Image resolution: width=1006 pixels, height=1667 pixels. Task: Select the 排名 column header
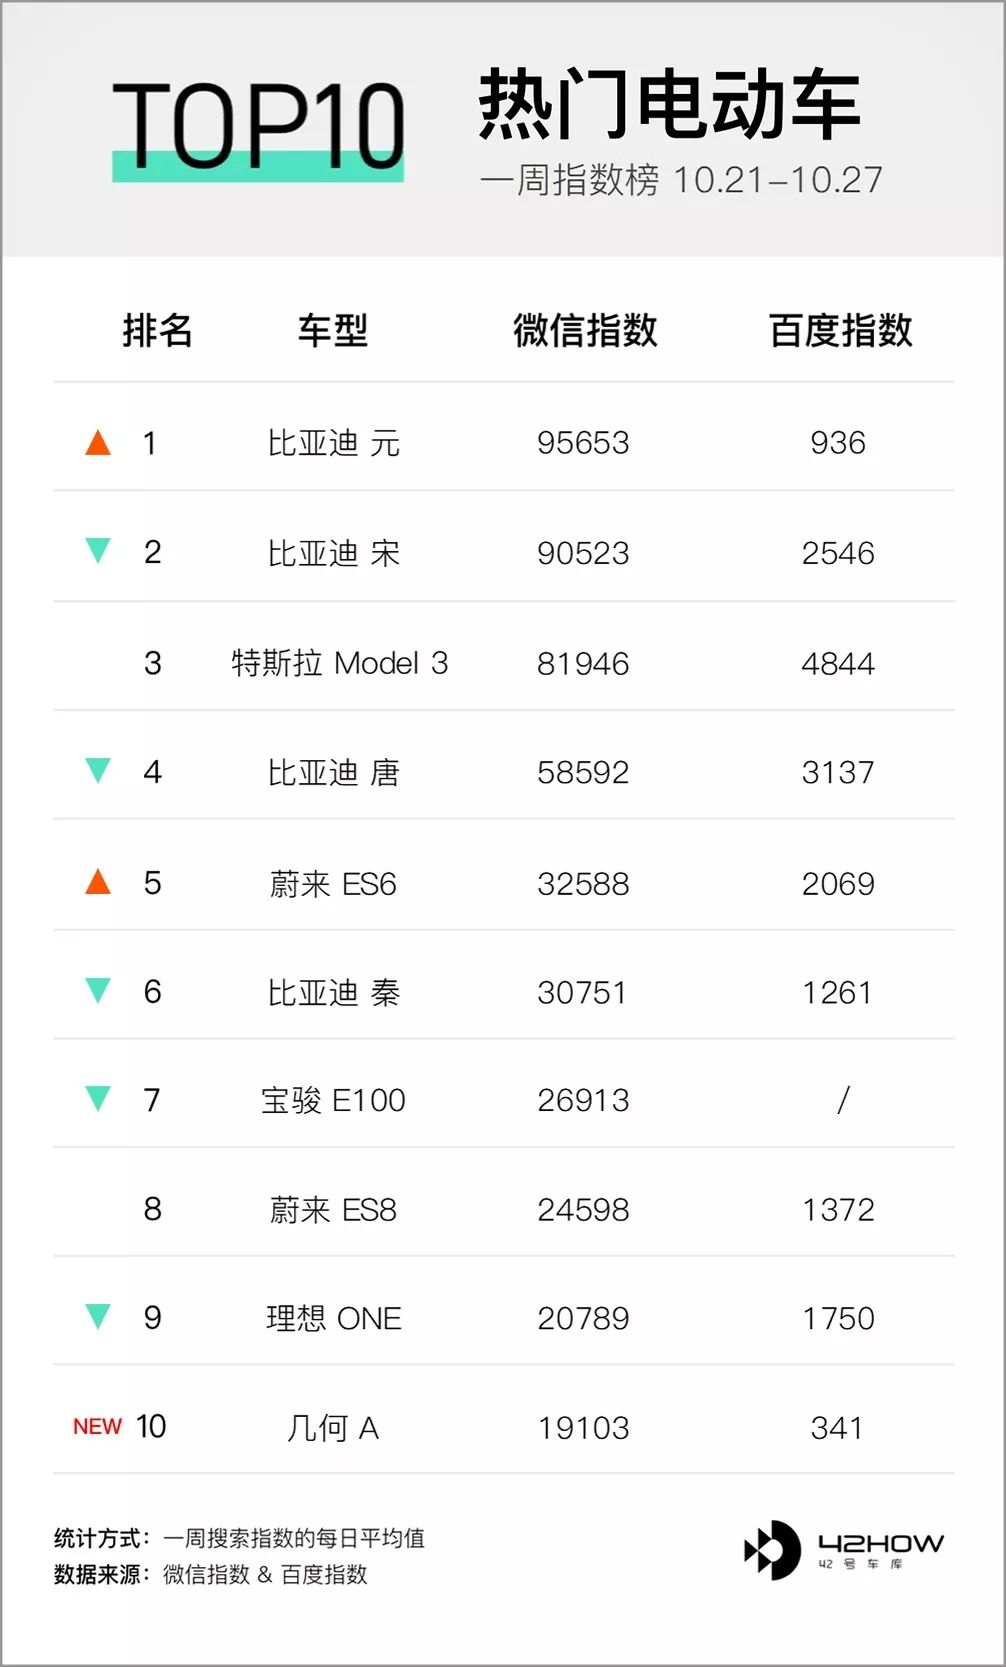tap(157, 330)
